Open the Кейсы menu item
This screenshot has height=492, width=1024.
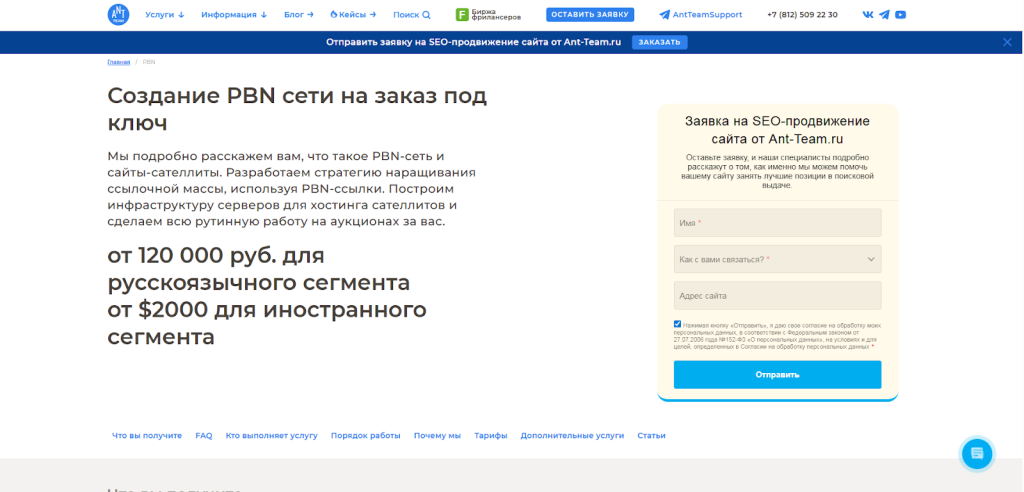357,15
